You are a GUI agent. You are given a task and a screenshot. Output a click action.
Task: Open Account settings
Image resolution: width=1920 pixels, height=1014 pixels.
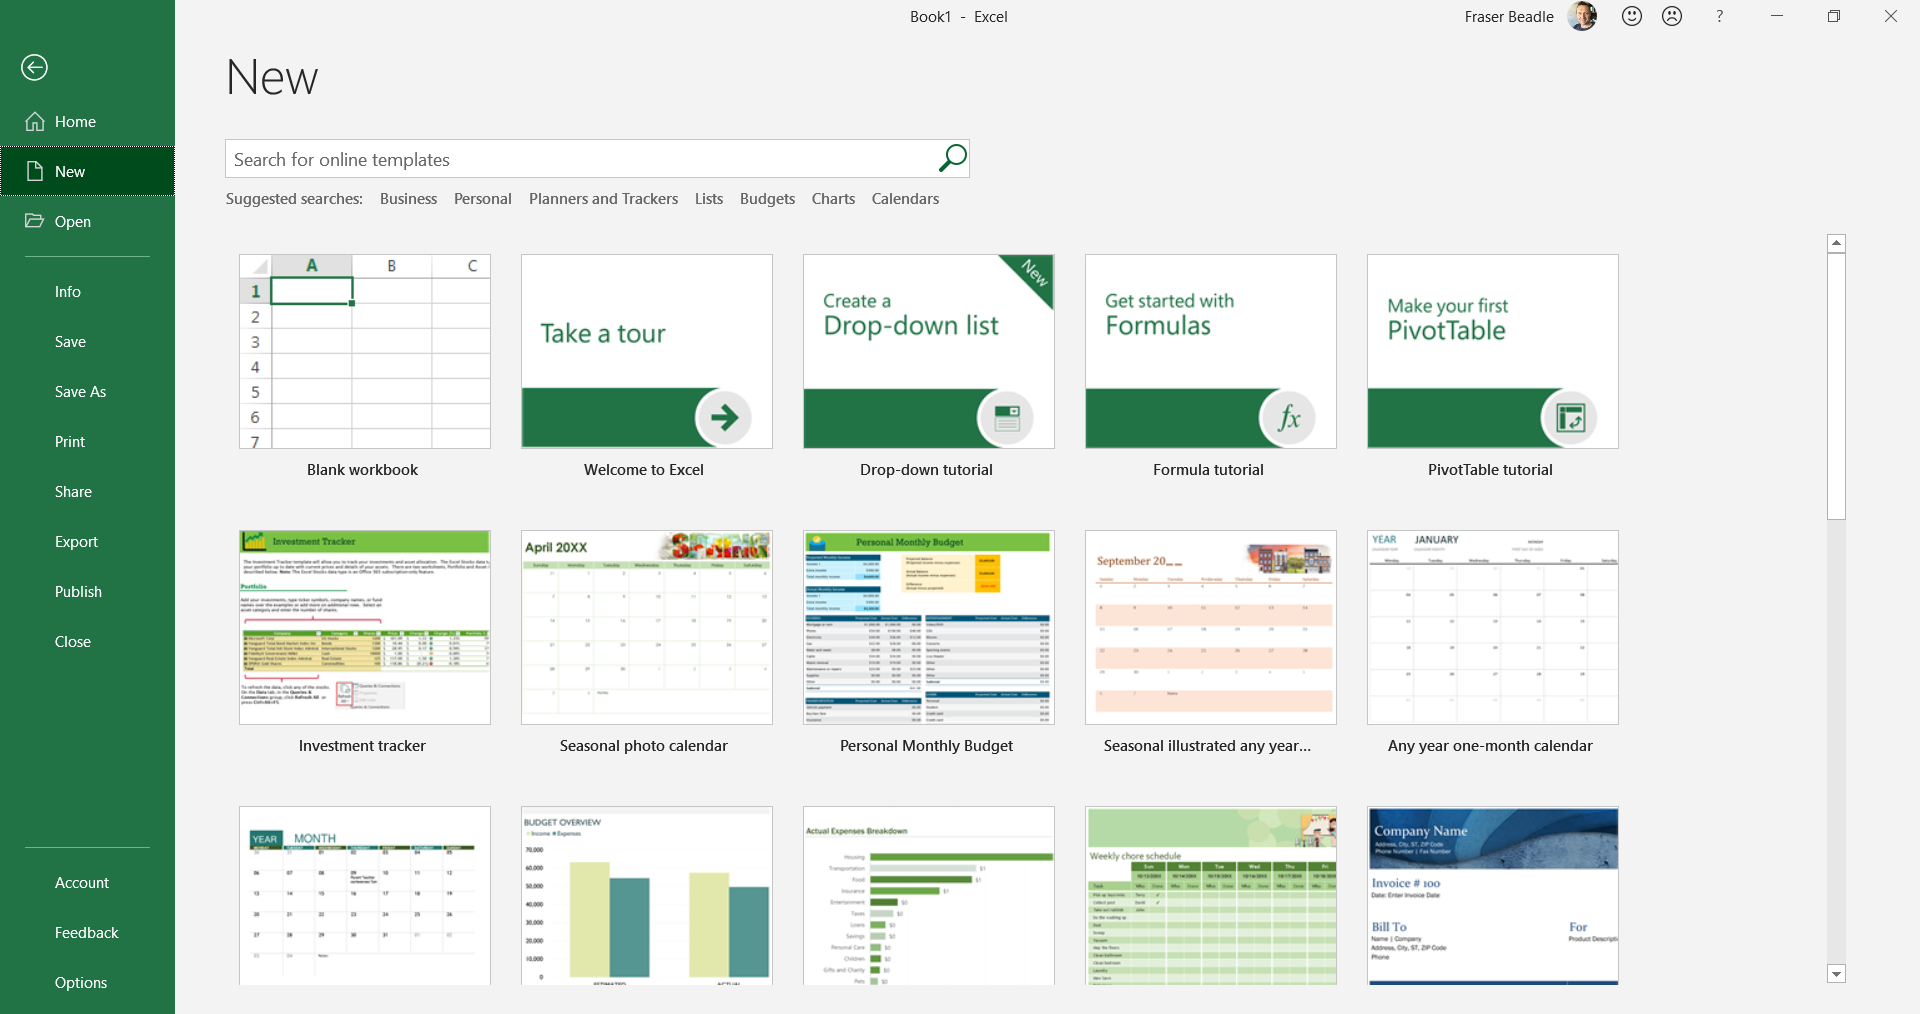(x=87, y=882)
